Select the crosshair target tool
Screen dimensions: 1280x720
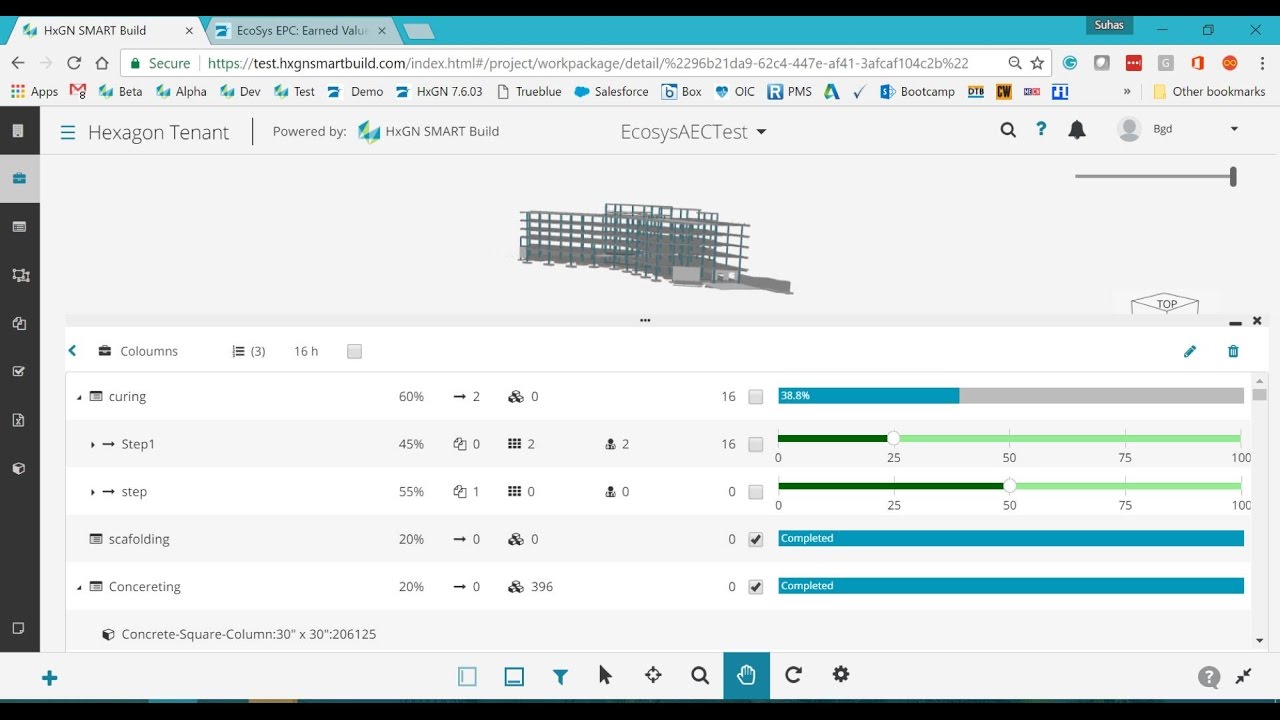tap(653, 675)
